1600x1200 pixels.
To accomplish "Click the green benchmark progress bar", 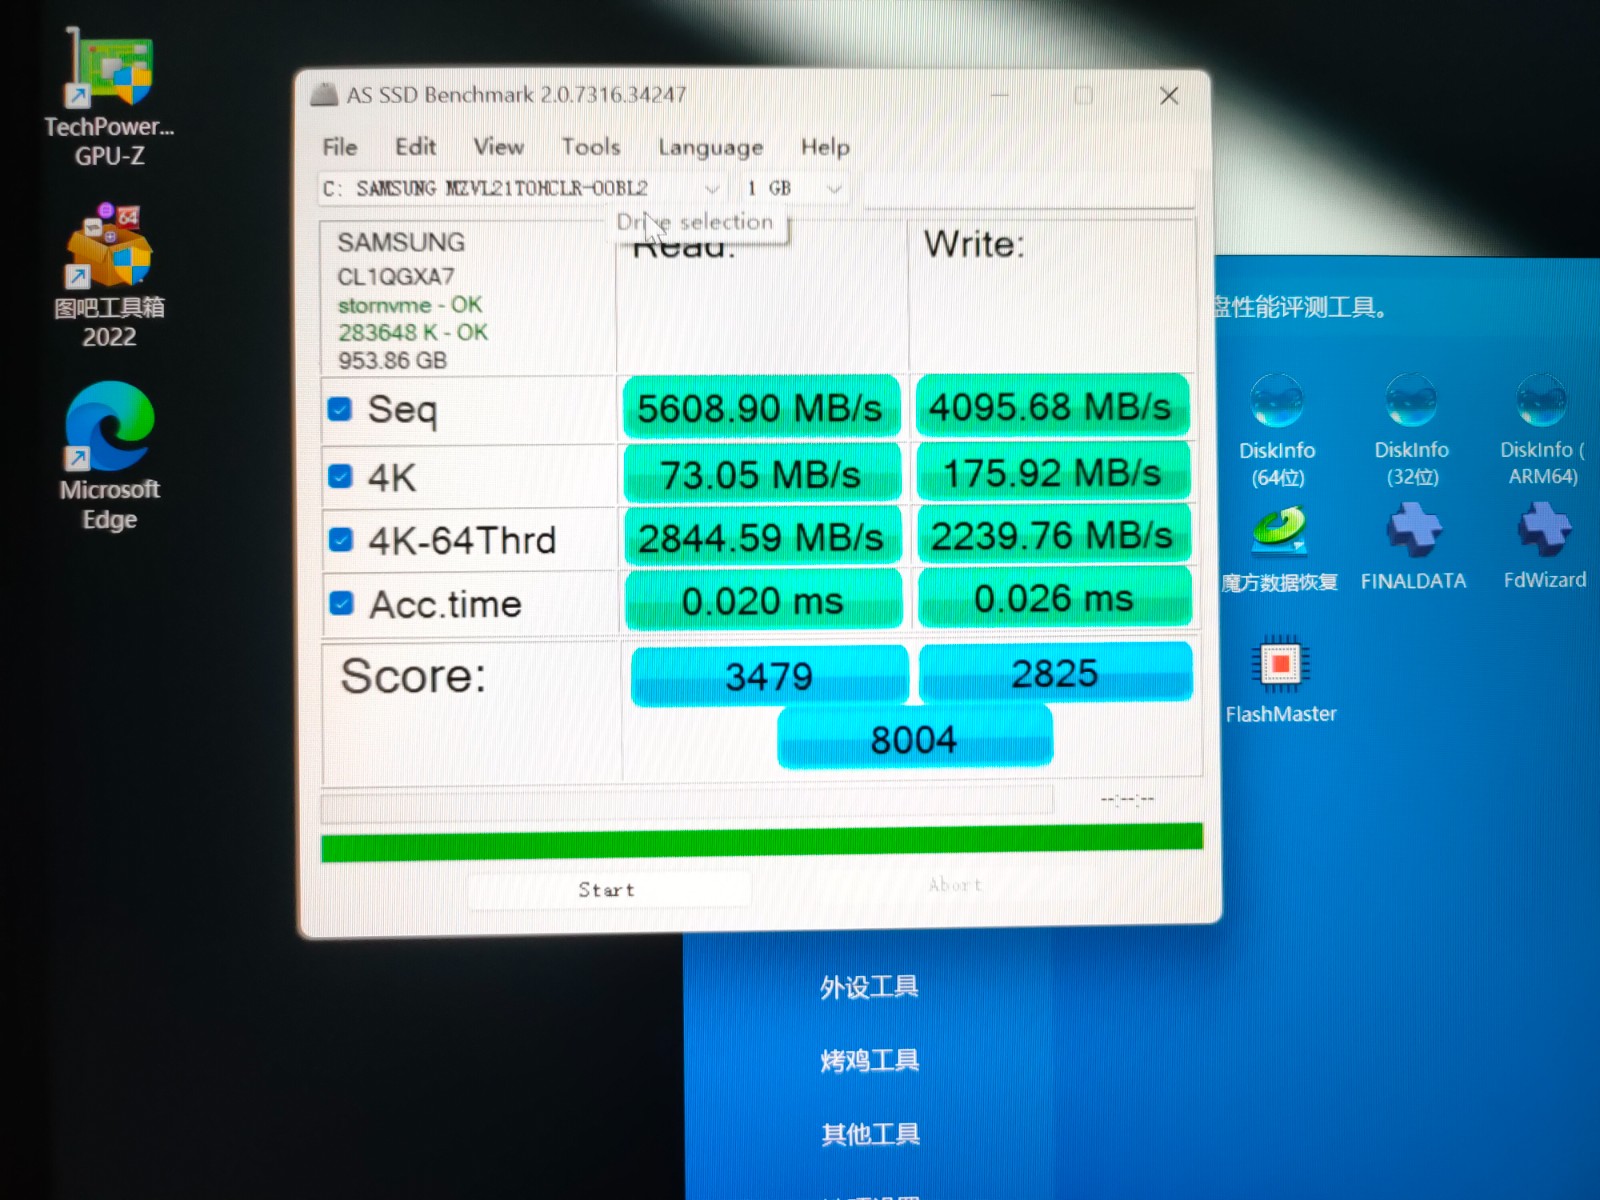I will coord(762,842).
